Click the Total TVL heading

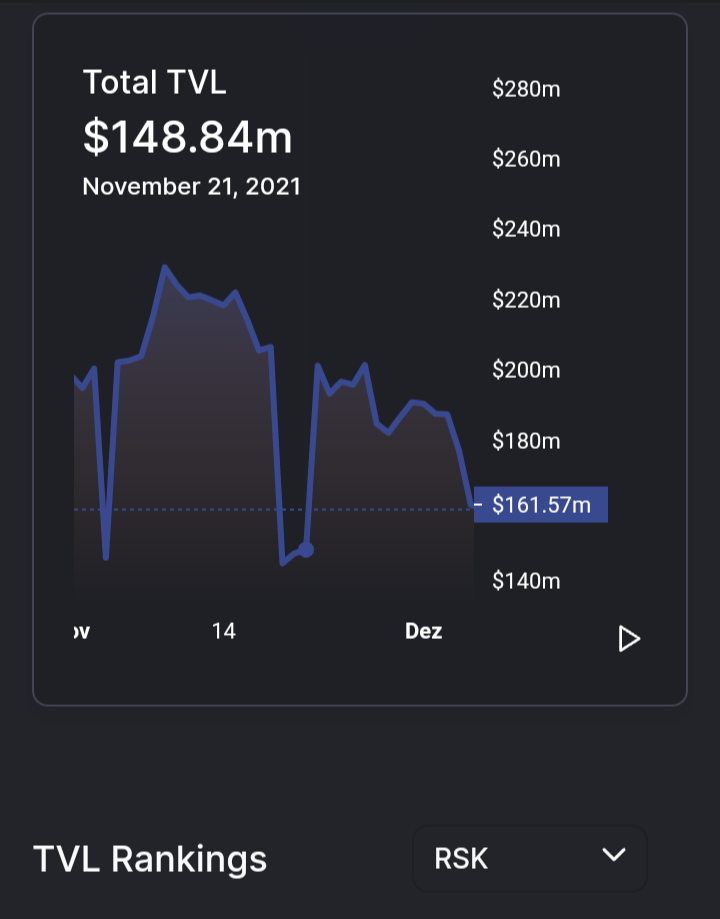[155, 81]
